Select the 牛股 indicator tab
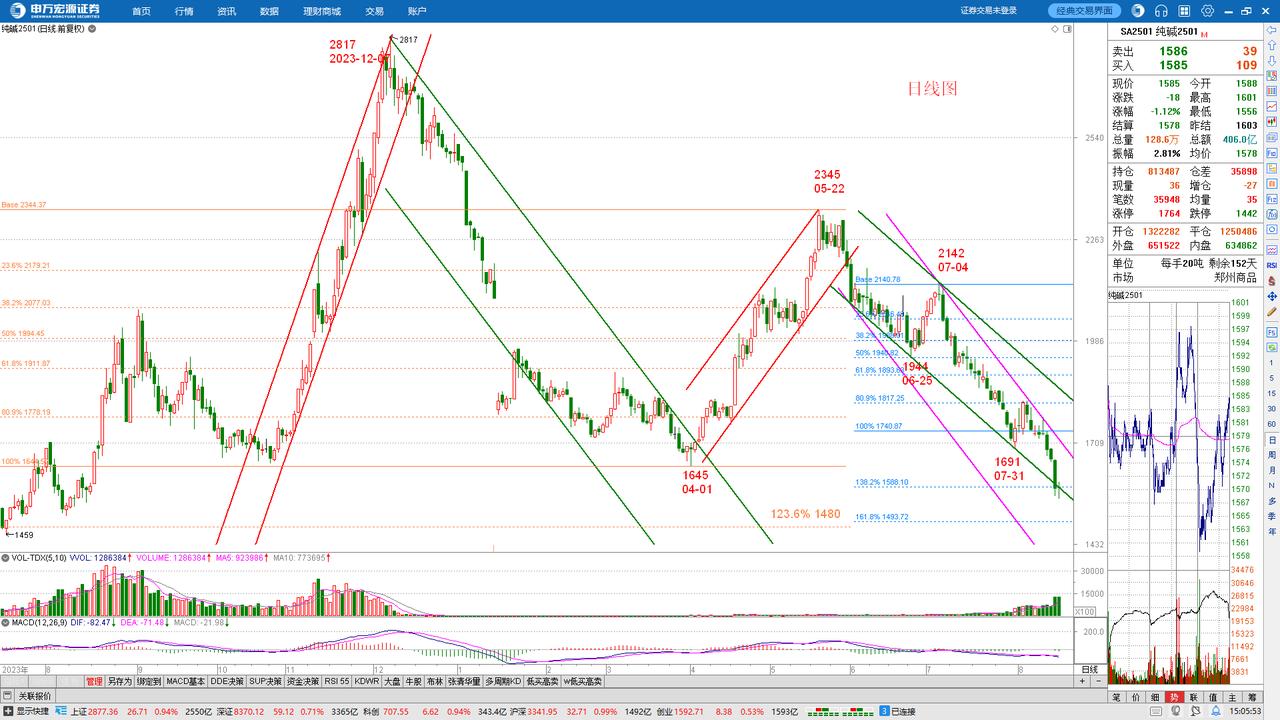Screen dimensions: 1280x720 (x=413, y=681)
